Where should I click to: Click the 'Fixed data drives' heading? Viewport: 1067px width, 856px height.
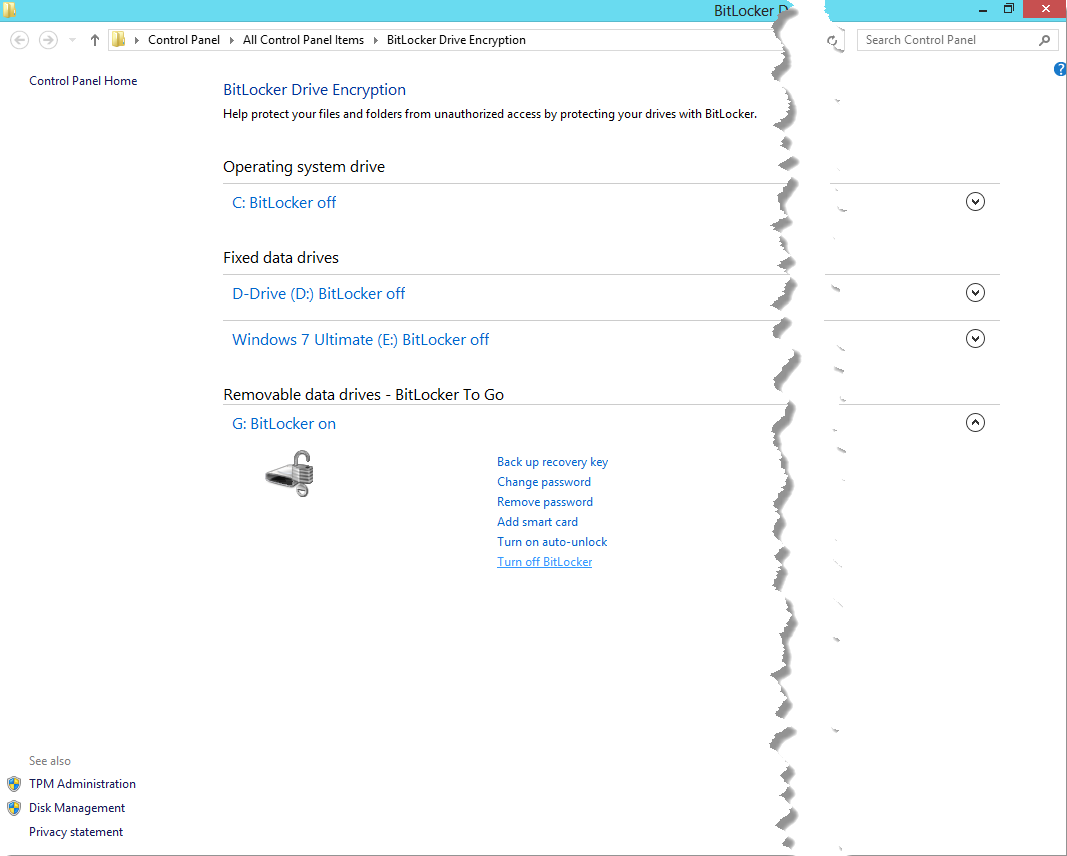tap(280, 258)
